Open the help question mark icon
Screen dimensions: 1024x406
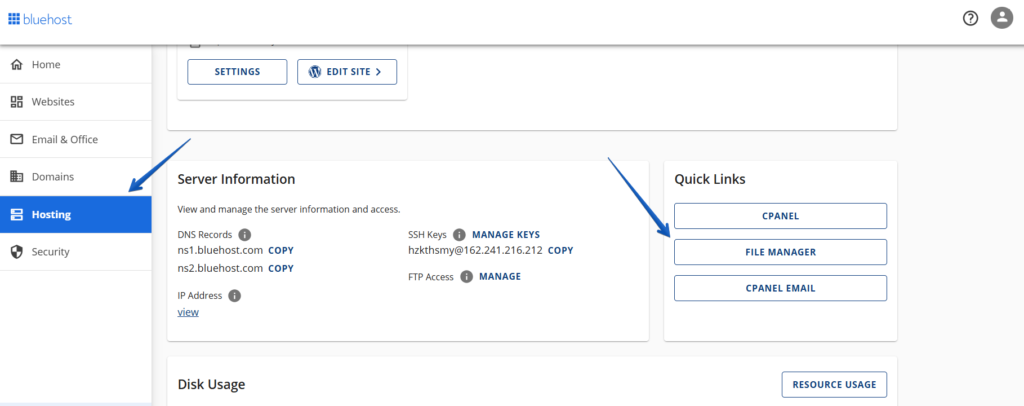970,18
